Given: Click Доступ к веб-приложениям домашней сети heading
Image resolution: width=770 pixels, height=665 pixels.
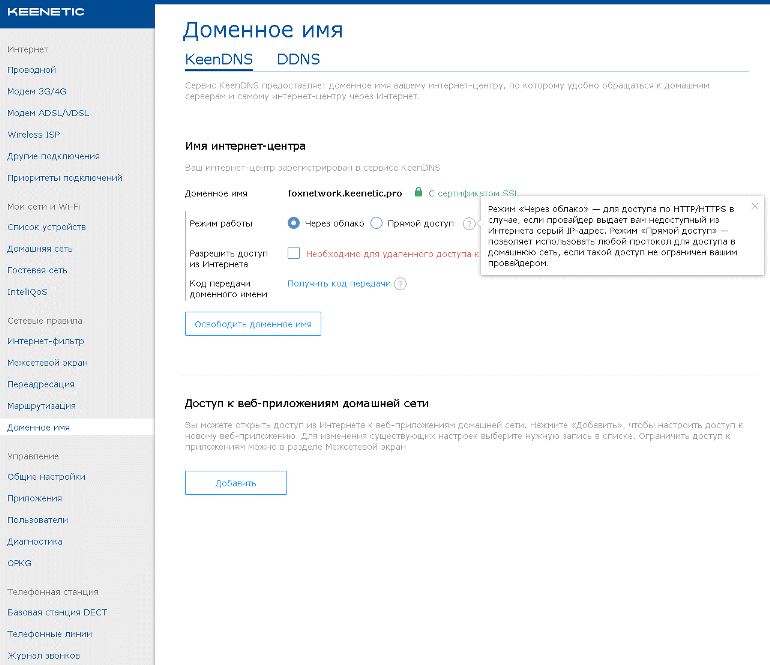Looking at the screenshot, I should point(306,404).
